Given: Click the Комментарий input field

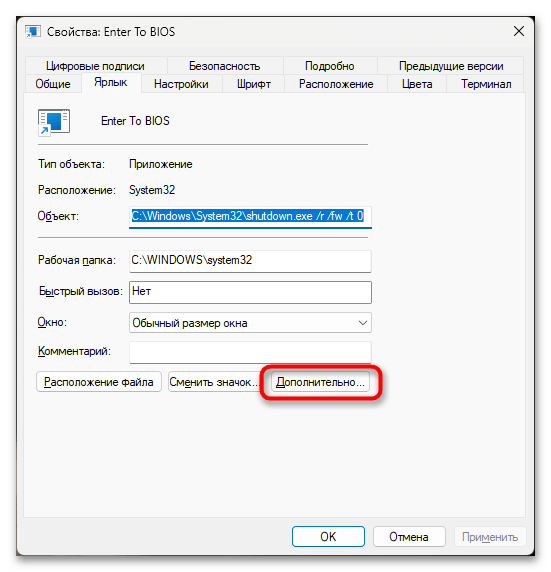Looking at the screenshot, I should click(x=250, y=352).
